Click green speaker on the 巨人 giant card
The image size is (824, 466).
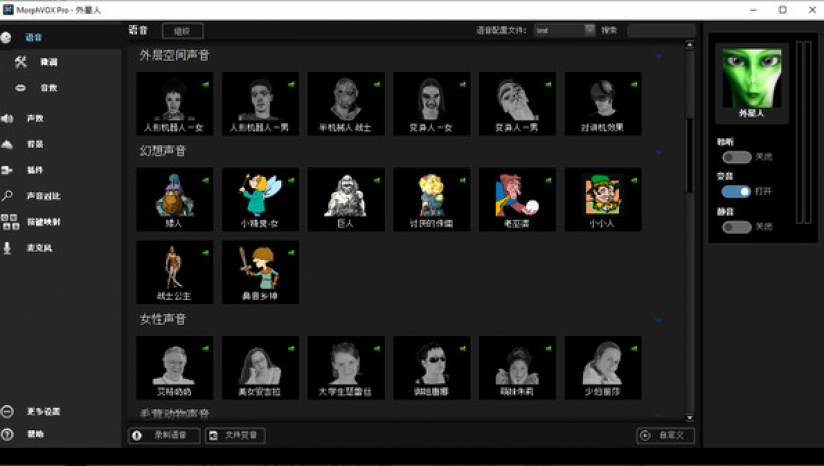coord(377,180)
